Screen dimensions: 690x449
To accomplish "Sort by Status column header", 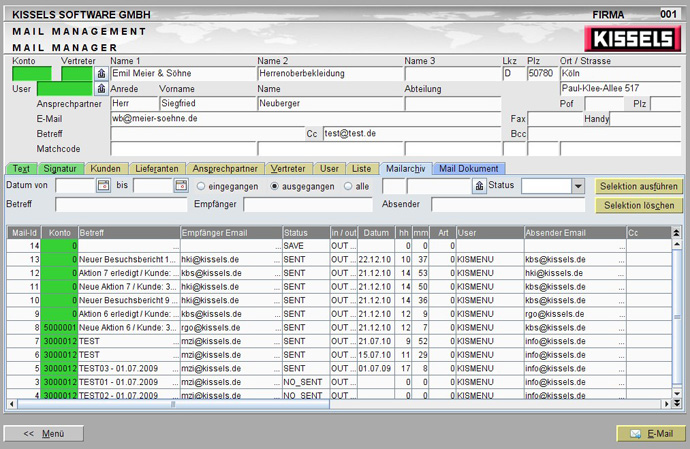I will click(x=306, y=232).
